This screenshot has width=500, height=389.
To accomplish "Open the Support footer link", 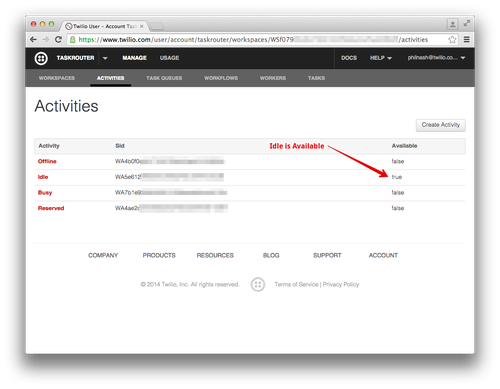I will pos(327,255).
